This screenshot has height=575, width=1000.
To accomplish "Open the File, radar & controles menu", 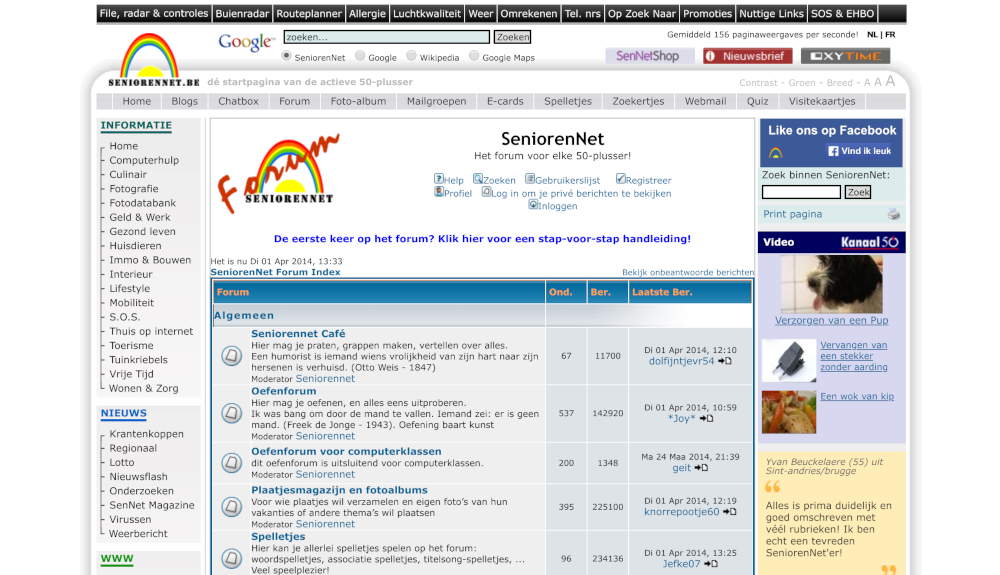I will point(154,14).
